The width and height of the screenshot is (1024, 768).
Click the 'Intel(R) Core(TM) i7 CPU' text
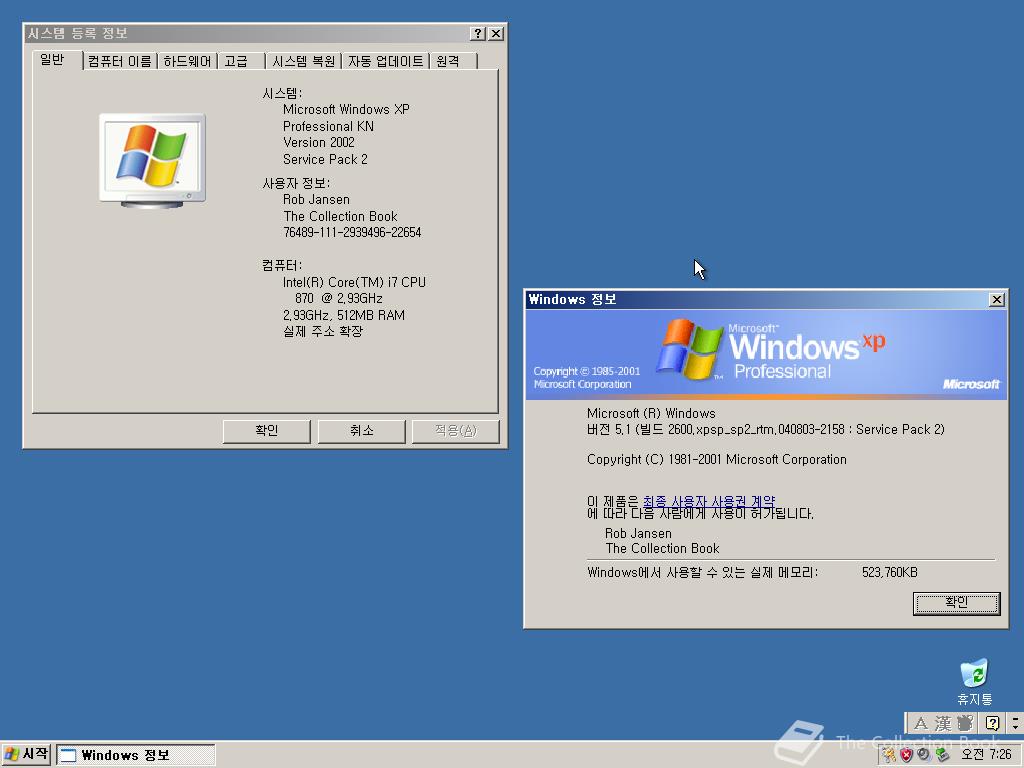(354, 282)
